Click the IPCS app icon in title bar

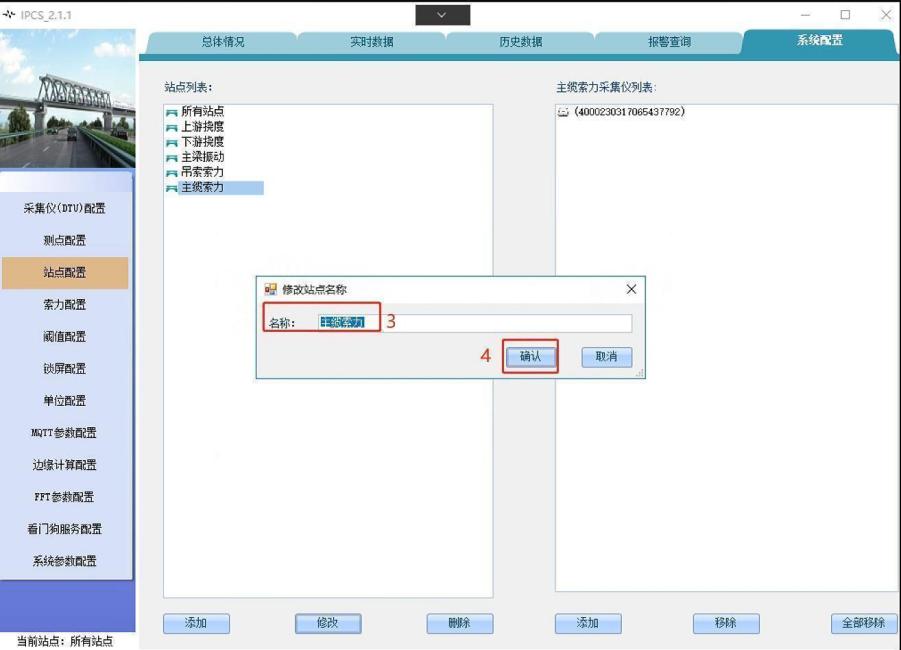click(11, 15)
